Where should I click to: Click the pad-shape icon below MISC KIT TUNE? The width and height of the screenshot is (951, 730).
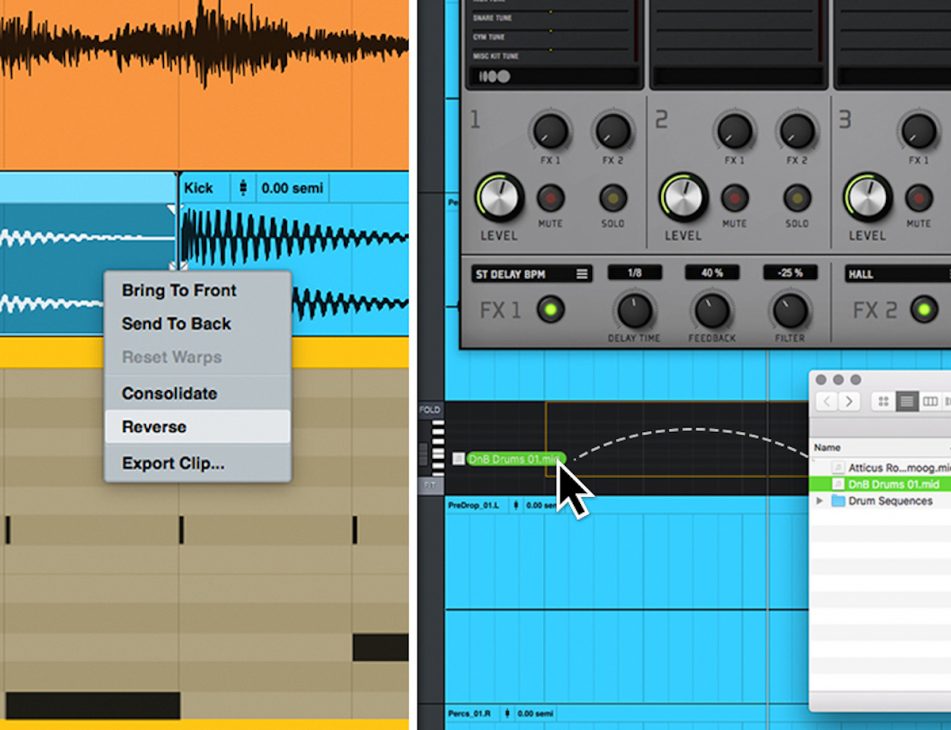pos(494,76)
